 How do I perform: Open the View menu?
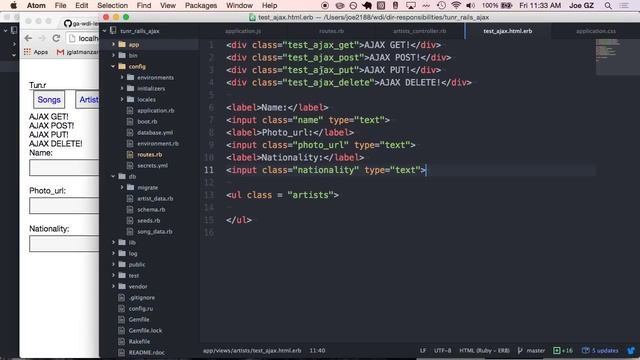168,5
